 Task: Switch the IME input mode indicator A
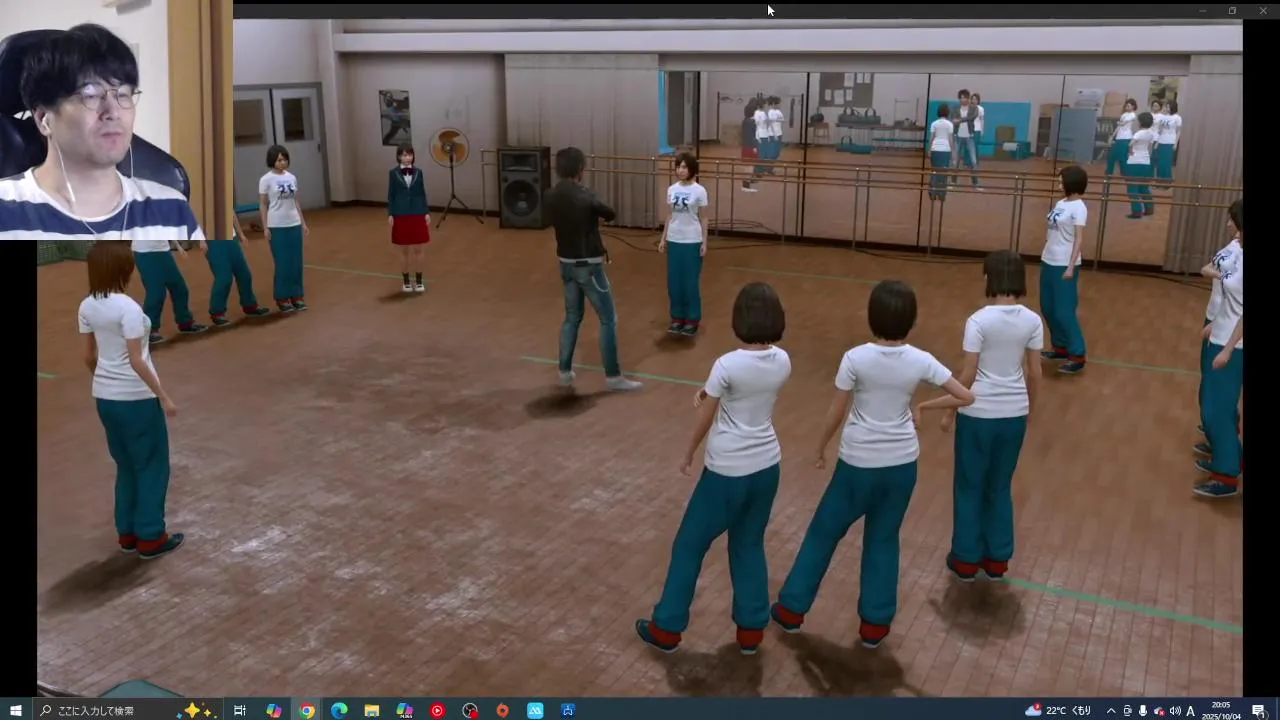pos(1191,710)
